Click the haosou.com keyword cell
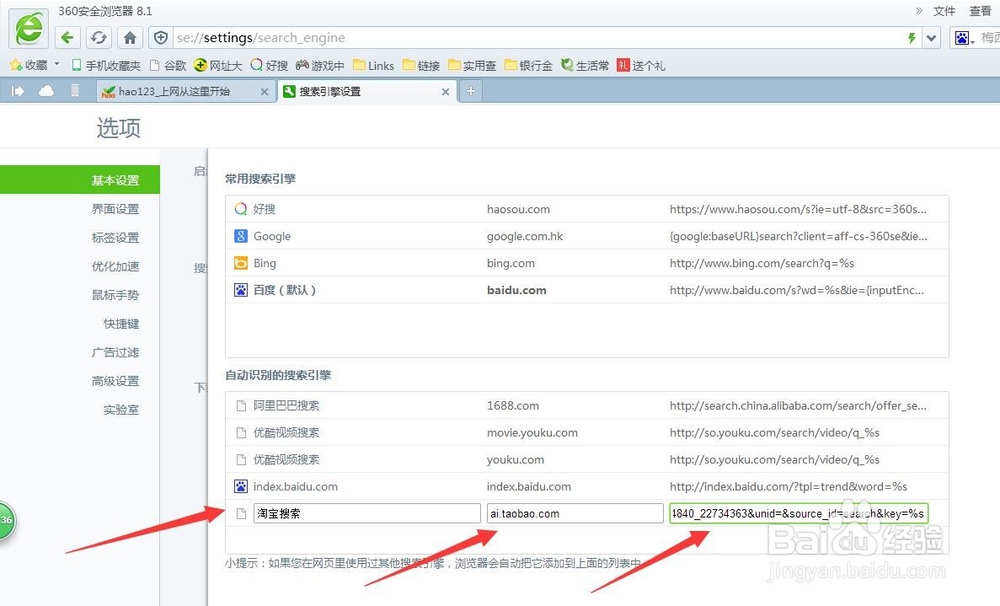 (518, 209)
